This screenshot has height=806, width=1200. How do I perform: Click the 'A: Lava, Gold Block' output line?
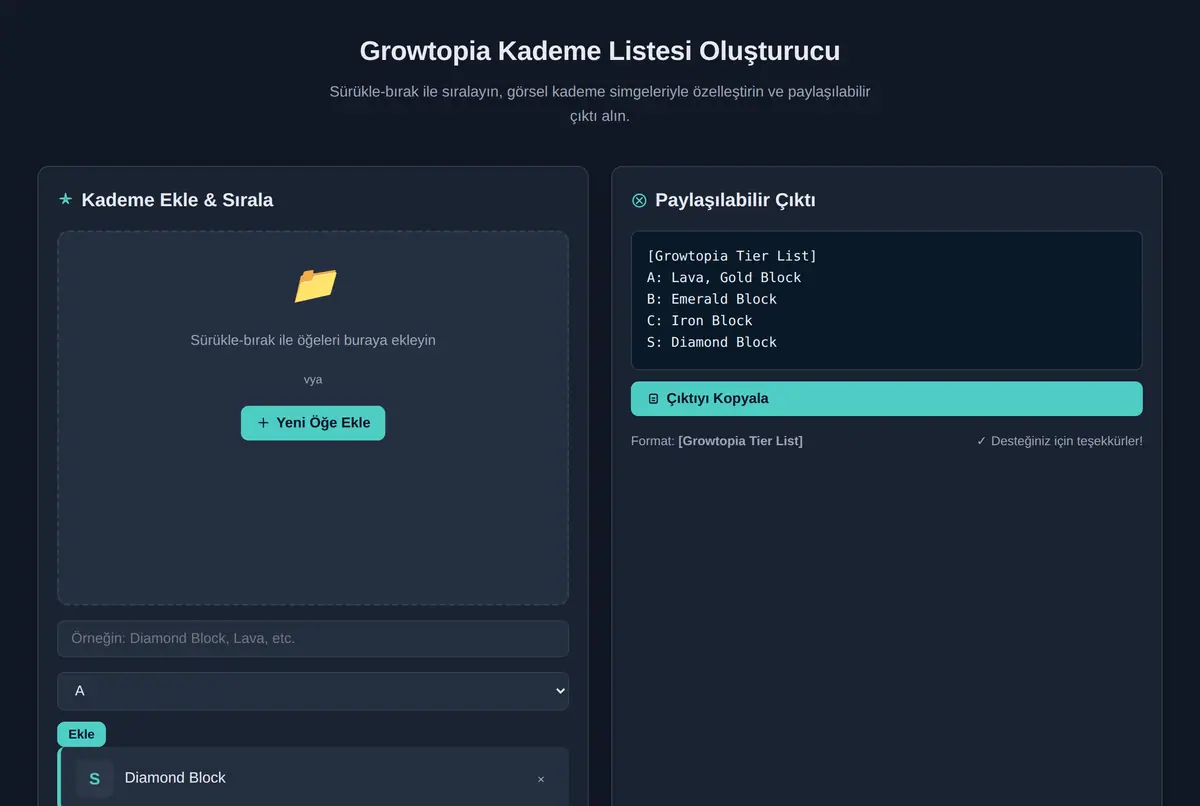click(x=724, y=277)
